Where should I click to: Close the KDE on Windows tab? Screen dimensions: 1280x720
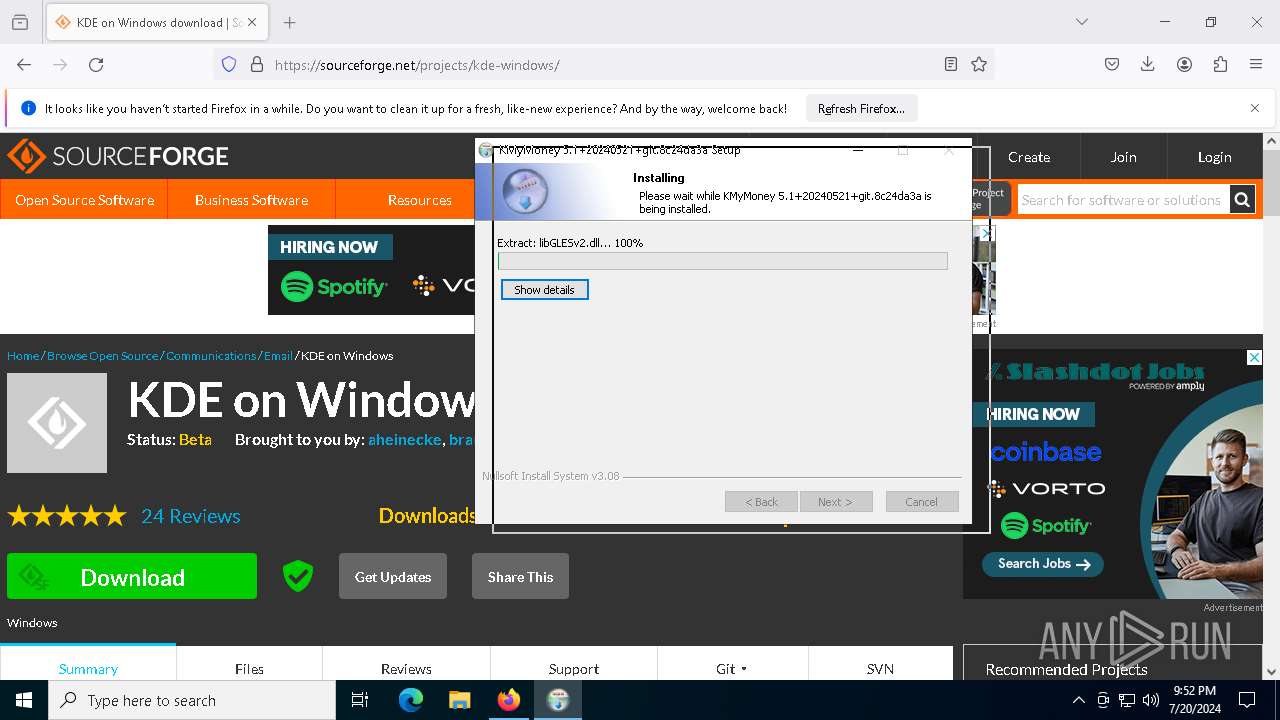[x=252, y=22]
